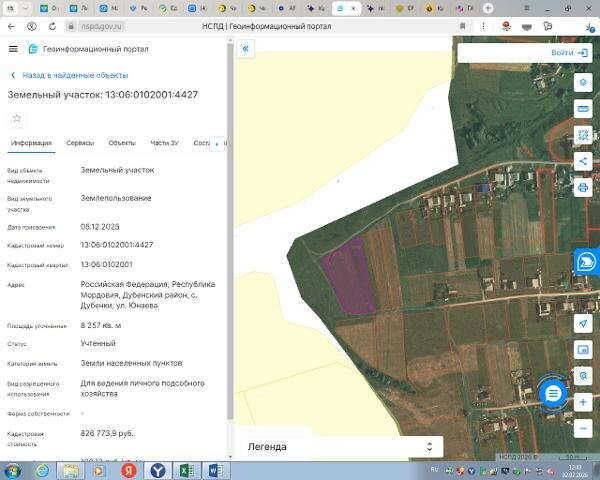Click the info panel vertical scrollbar

(x=230, y=232)
